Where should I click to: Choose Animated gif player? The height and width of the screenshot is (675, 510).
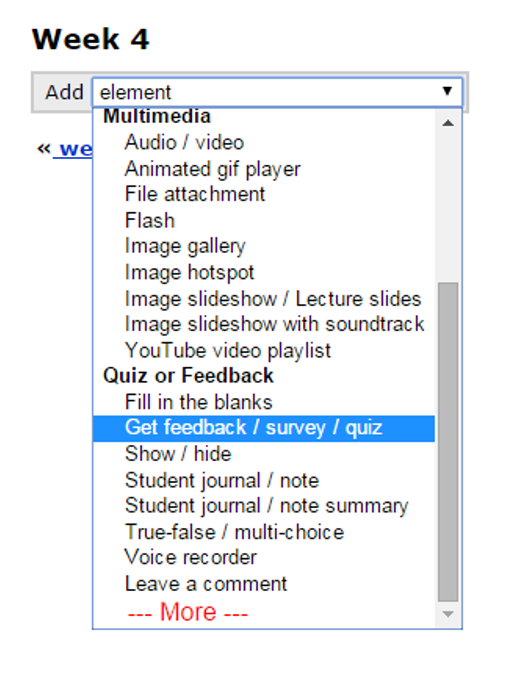point(264,168)
